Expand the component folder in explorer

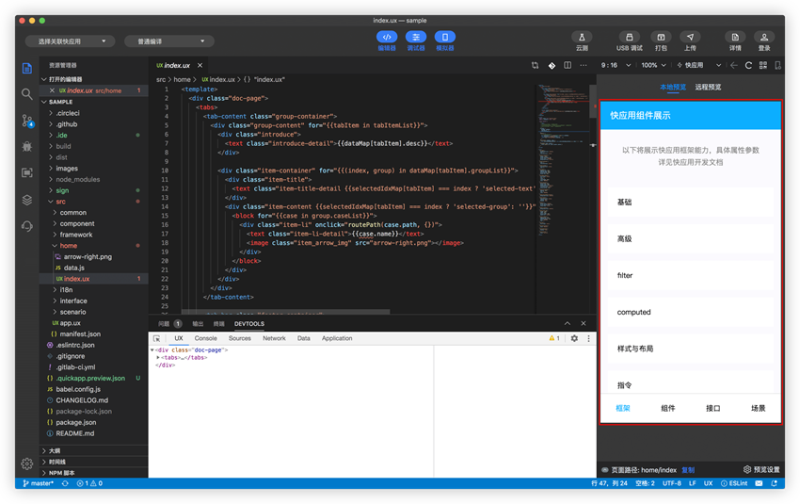pyautogui.click(x=77, y=224)
